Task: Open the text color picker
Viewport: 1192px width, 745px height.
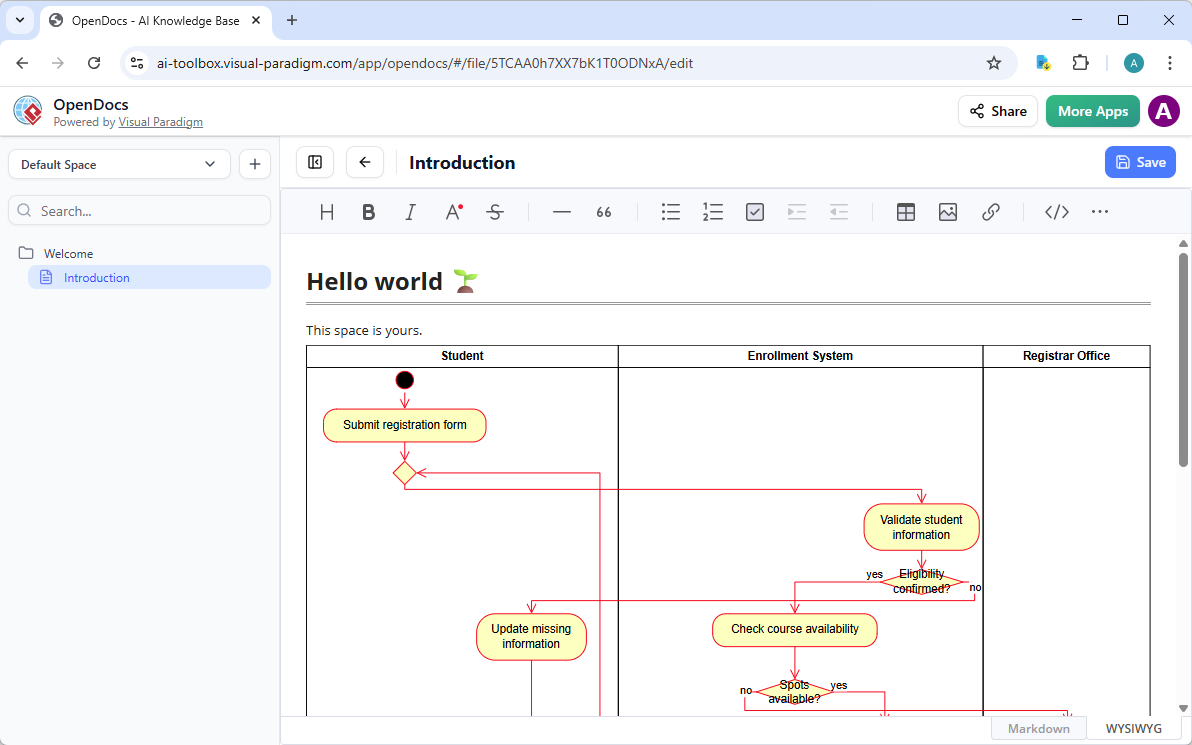Action: point(453,211)
